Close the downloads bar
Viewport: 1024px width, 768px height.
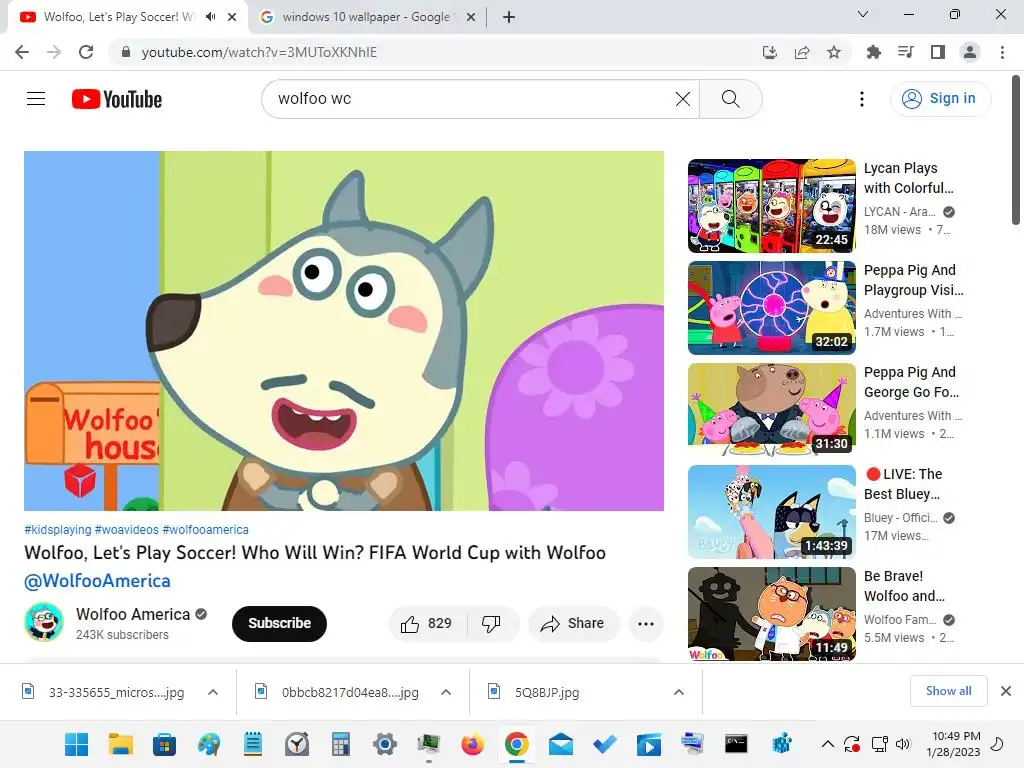(x=1006, y=691)
